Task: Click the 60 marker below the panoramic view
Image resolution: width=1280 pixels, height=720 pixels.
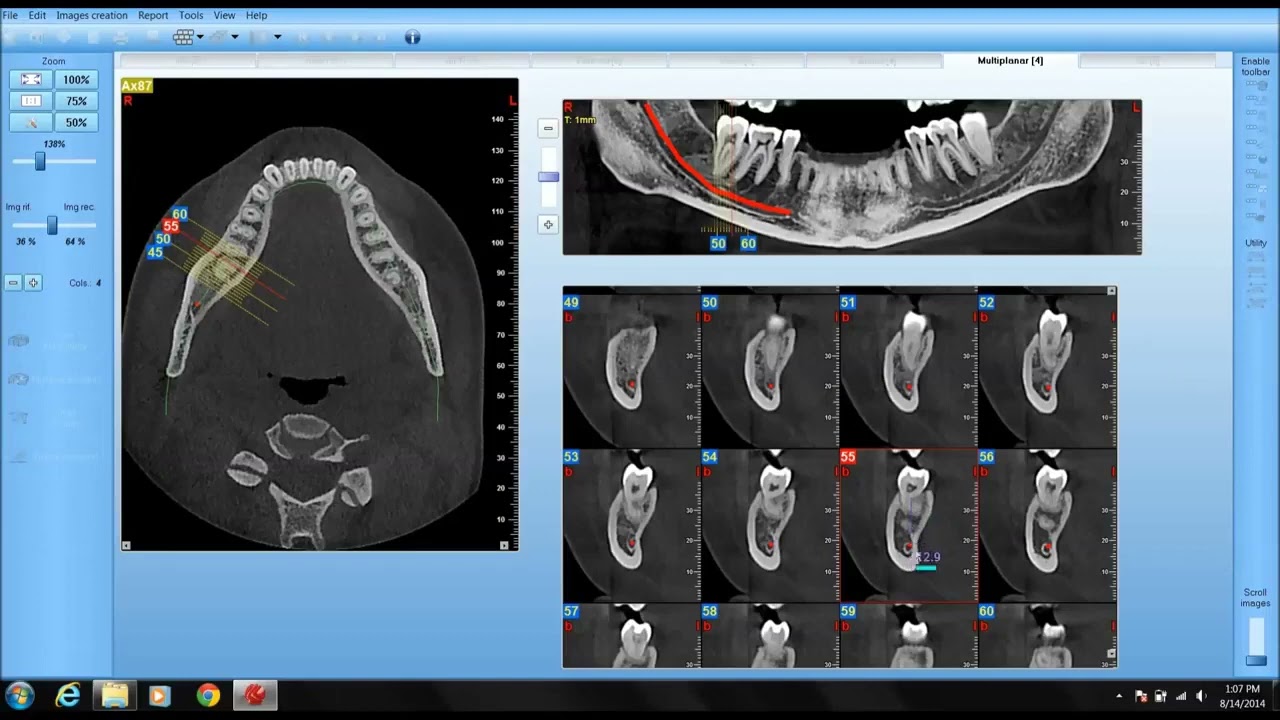Action: [748, 243]
